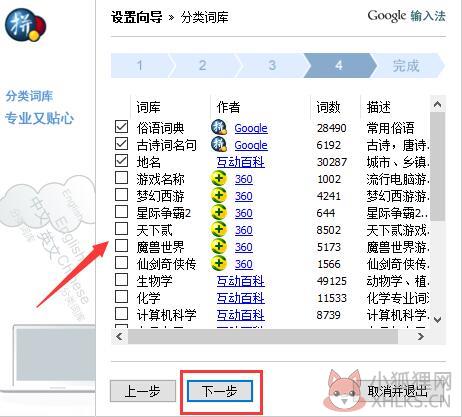
Task: Check the 仙剑奇侠传 dictionary box
Action: click(x=121, y=263)
